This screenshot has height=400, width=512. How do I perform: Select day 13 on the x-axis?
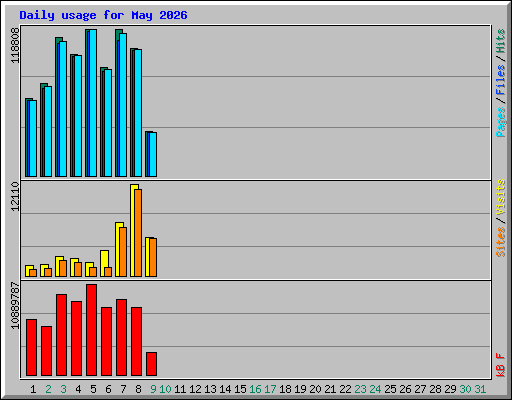click(210, 389)
